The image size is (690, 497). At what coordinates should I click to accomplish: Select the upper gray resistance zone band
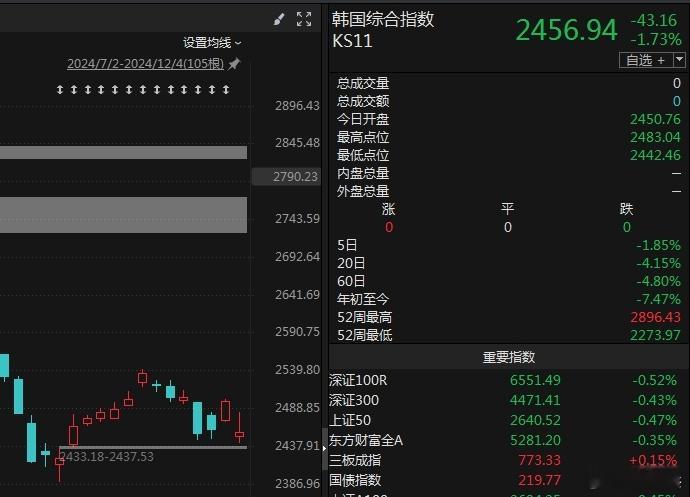pos(123,153)
